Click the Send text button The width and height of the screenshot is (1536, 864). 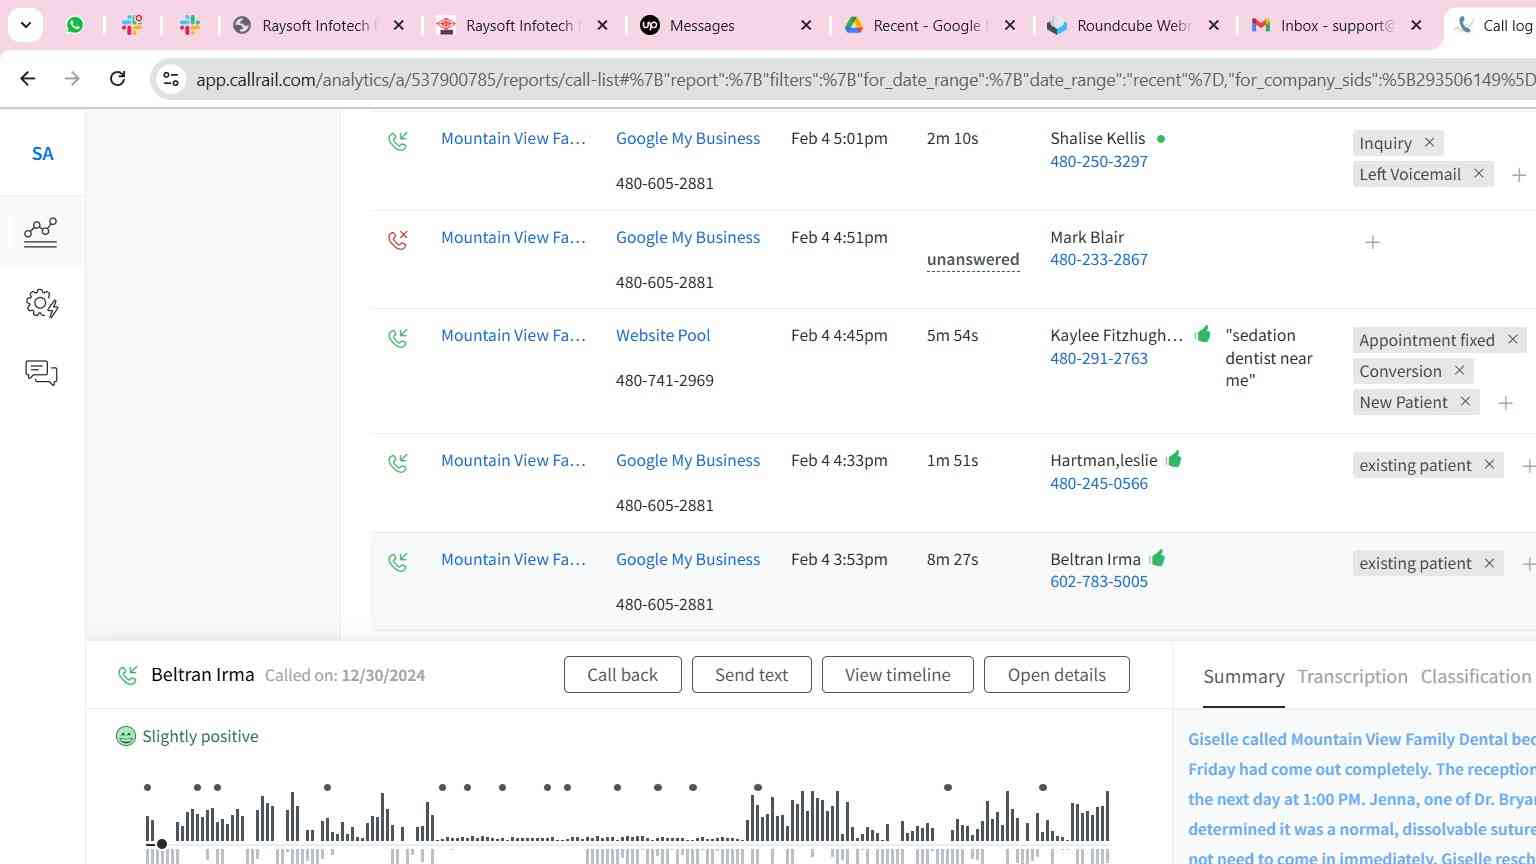coord(751,675)
